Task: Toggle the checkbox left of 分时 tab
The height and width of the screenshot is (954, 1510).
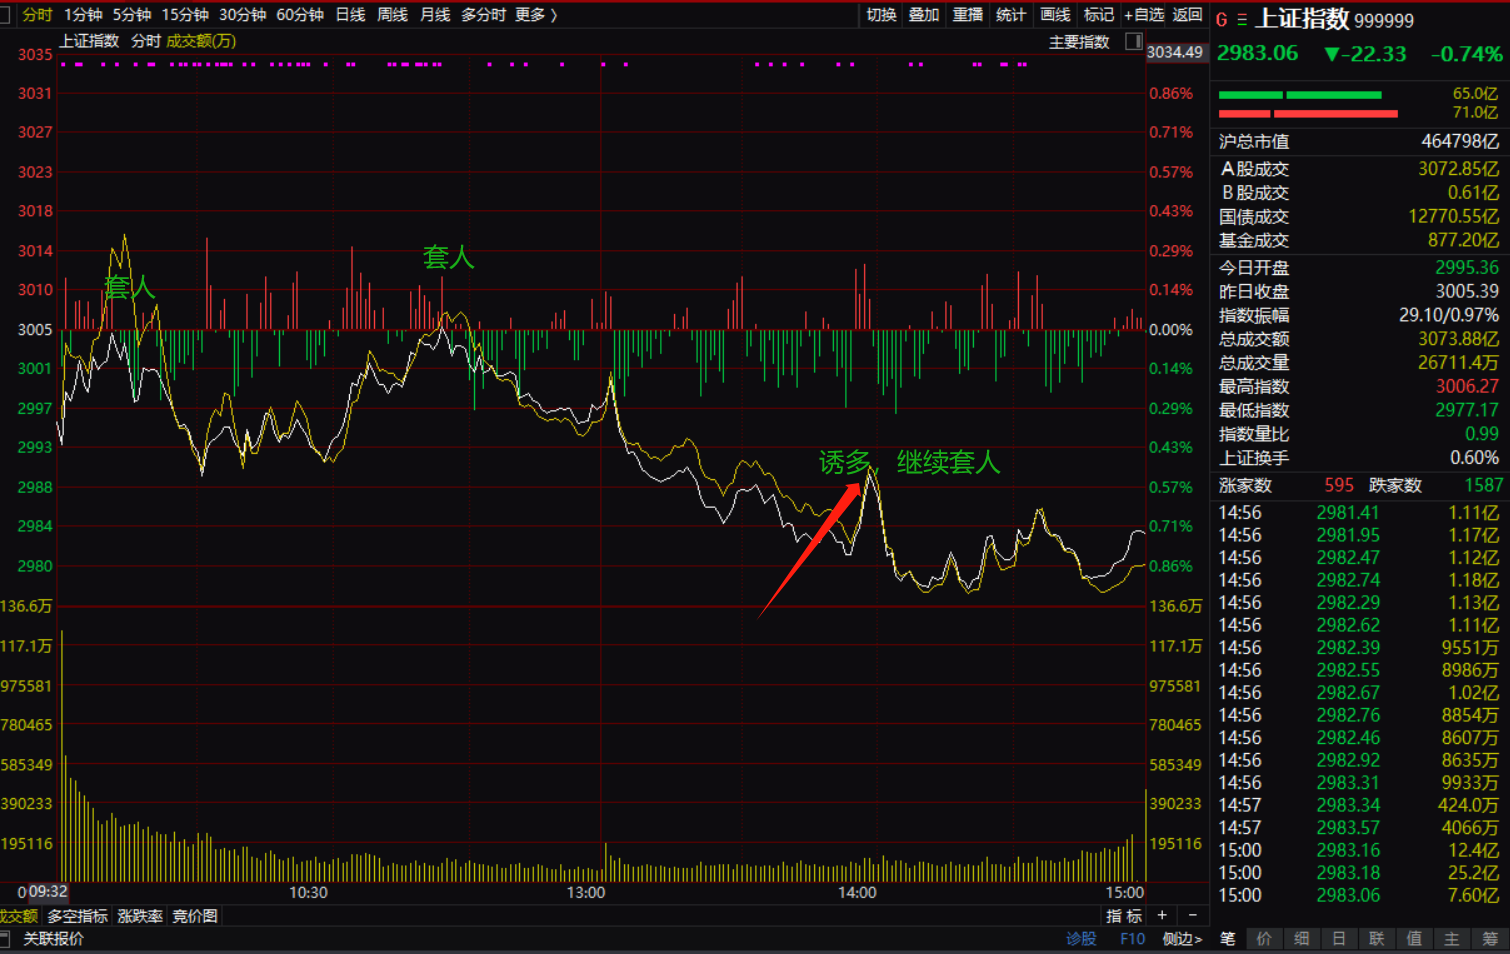Action: coord(5,15)
